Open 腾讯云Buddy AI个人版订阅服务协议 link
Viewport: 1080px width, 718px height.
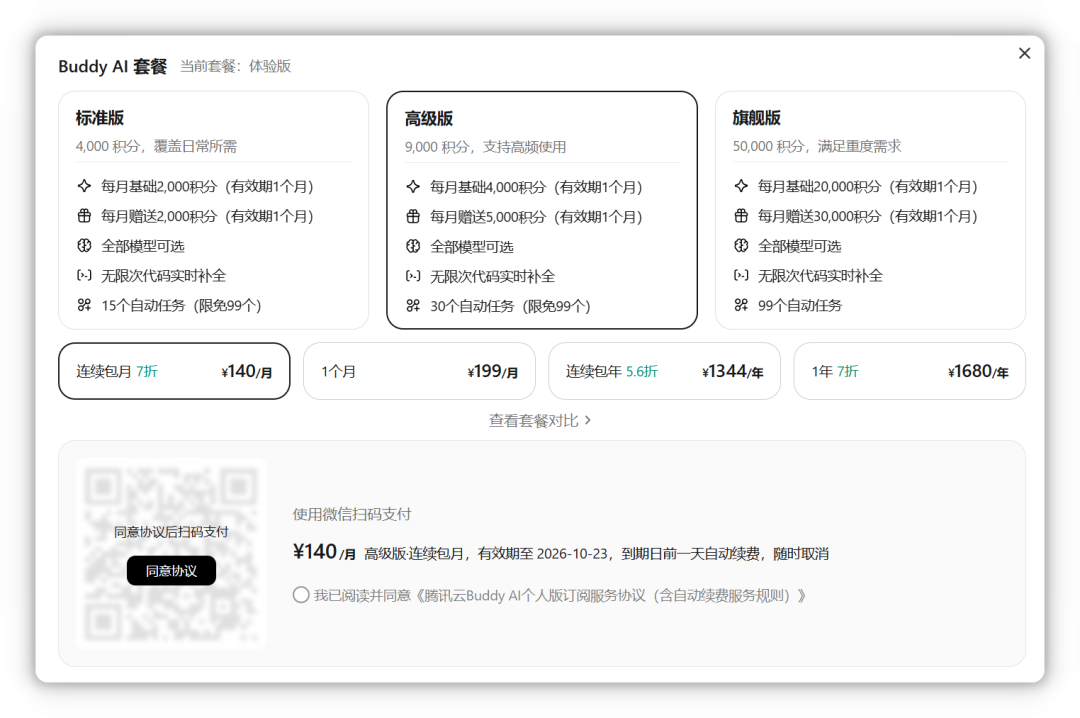coord(611,595)
